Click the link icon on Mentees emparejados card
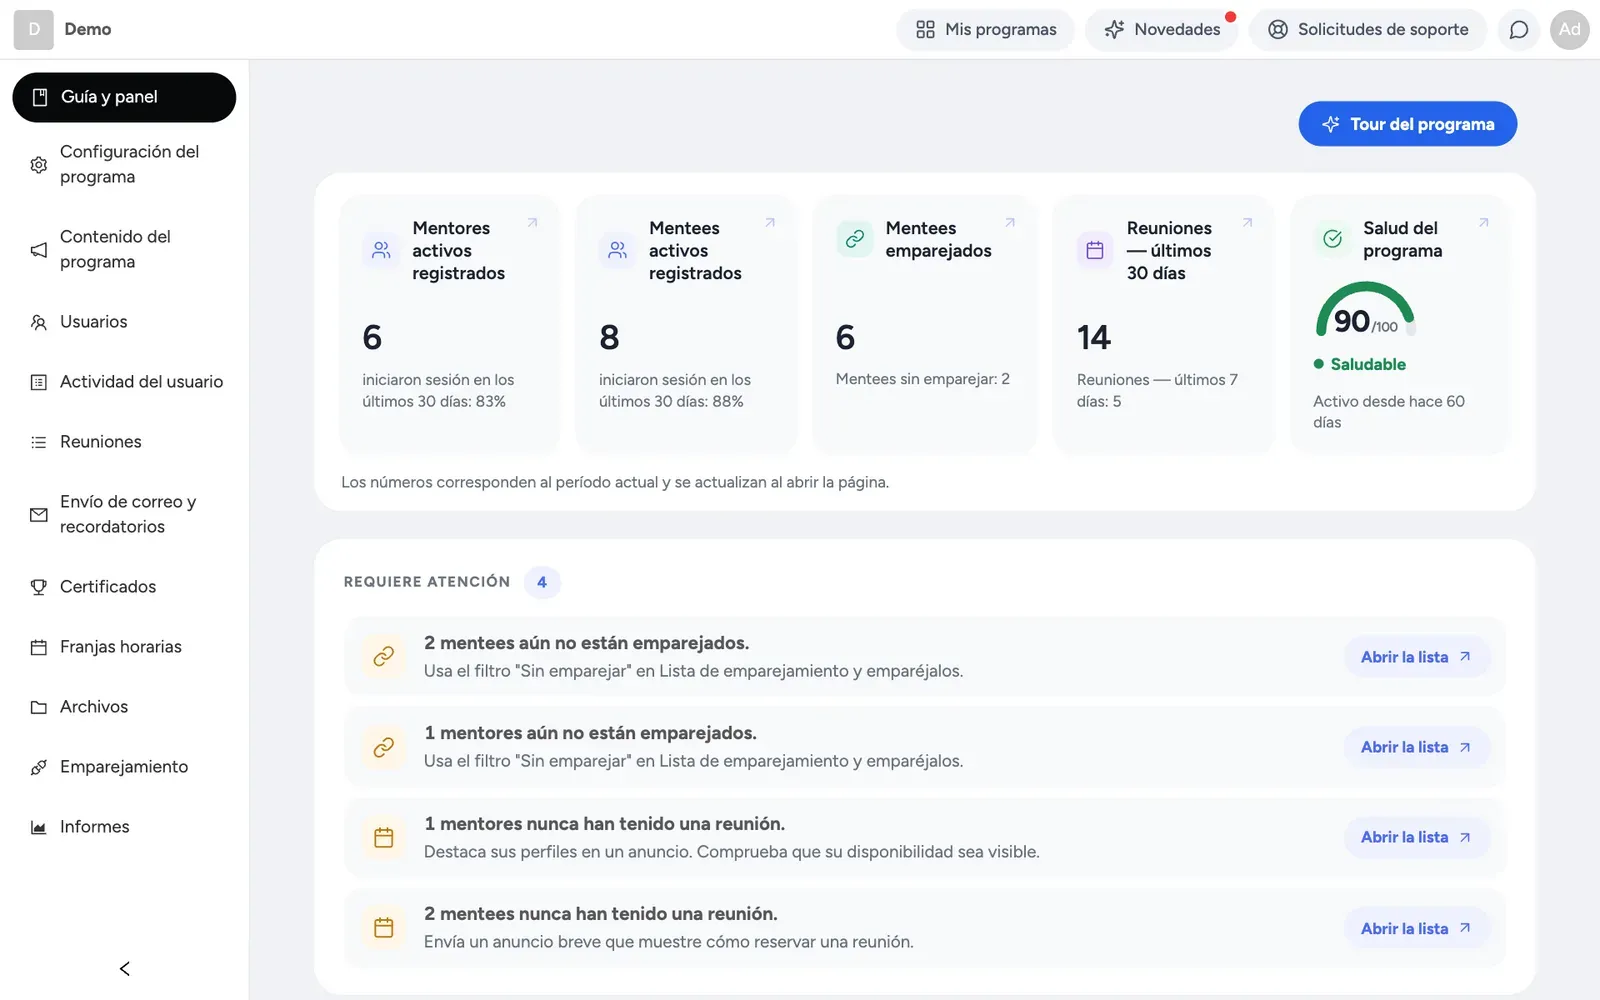This screenshot has height=1000, width=1600. tap(855, 239)
